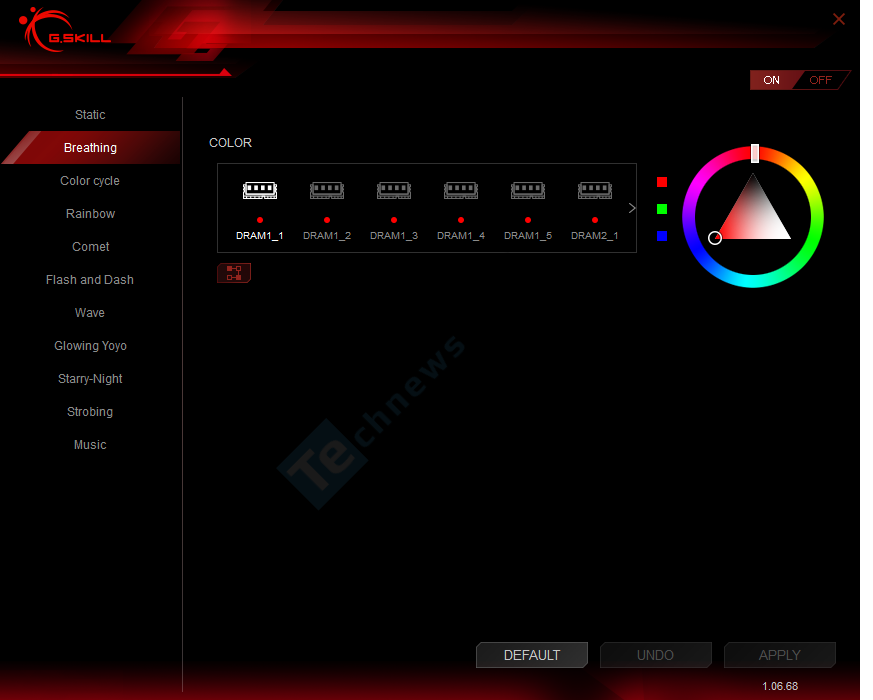Choose Flash and Dash effect

point(90,280)
